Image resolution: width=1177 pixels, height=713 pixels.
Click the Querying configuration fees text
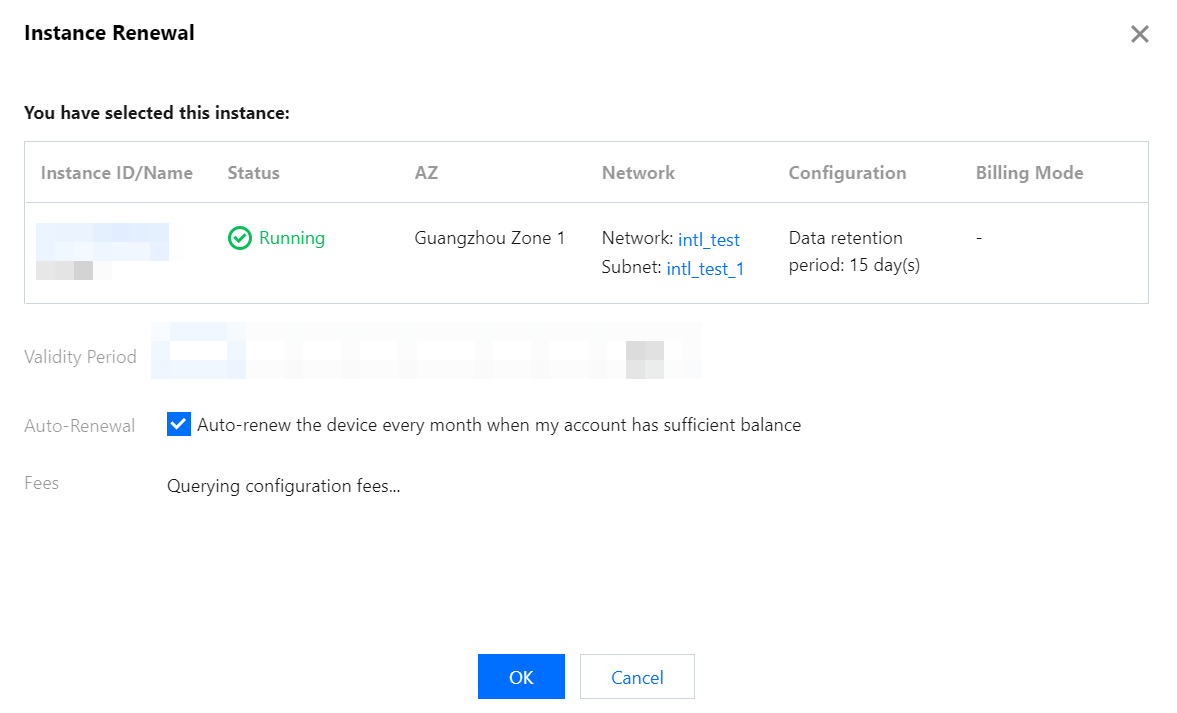coord(283,487)
